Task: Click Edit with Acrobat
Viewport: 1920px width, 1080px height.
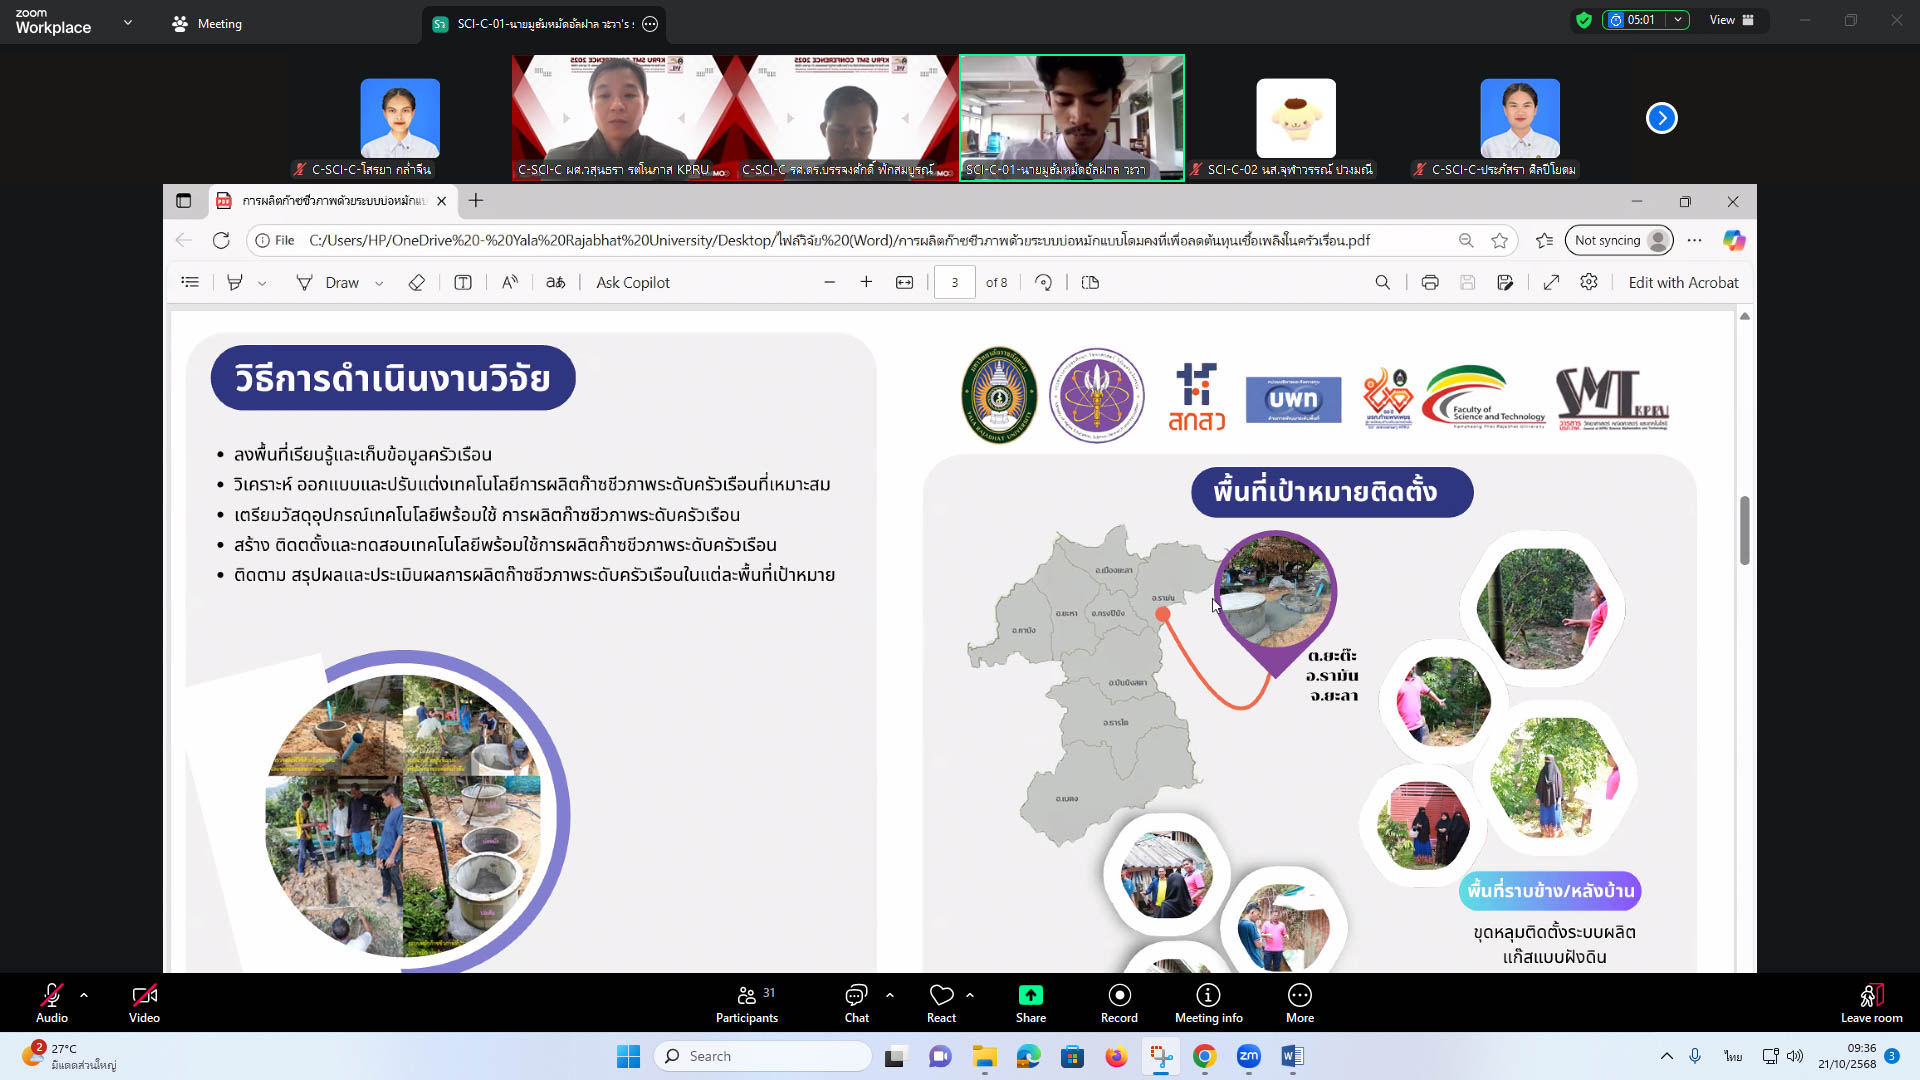Action: (x=1683, y=283)
